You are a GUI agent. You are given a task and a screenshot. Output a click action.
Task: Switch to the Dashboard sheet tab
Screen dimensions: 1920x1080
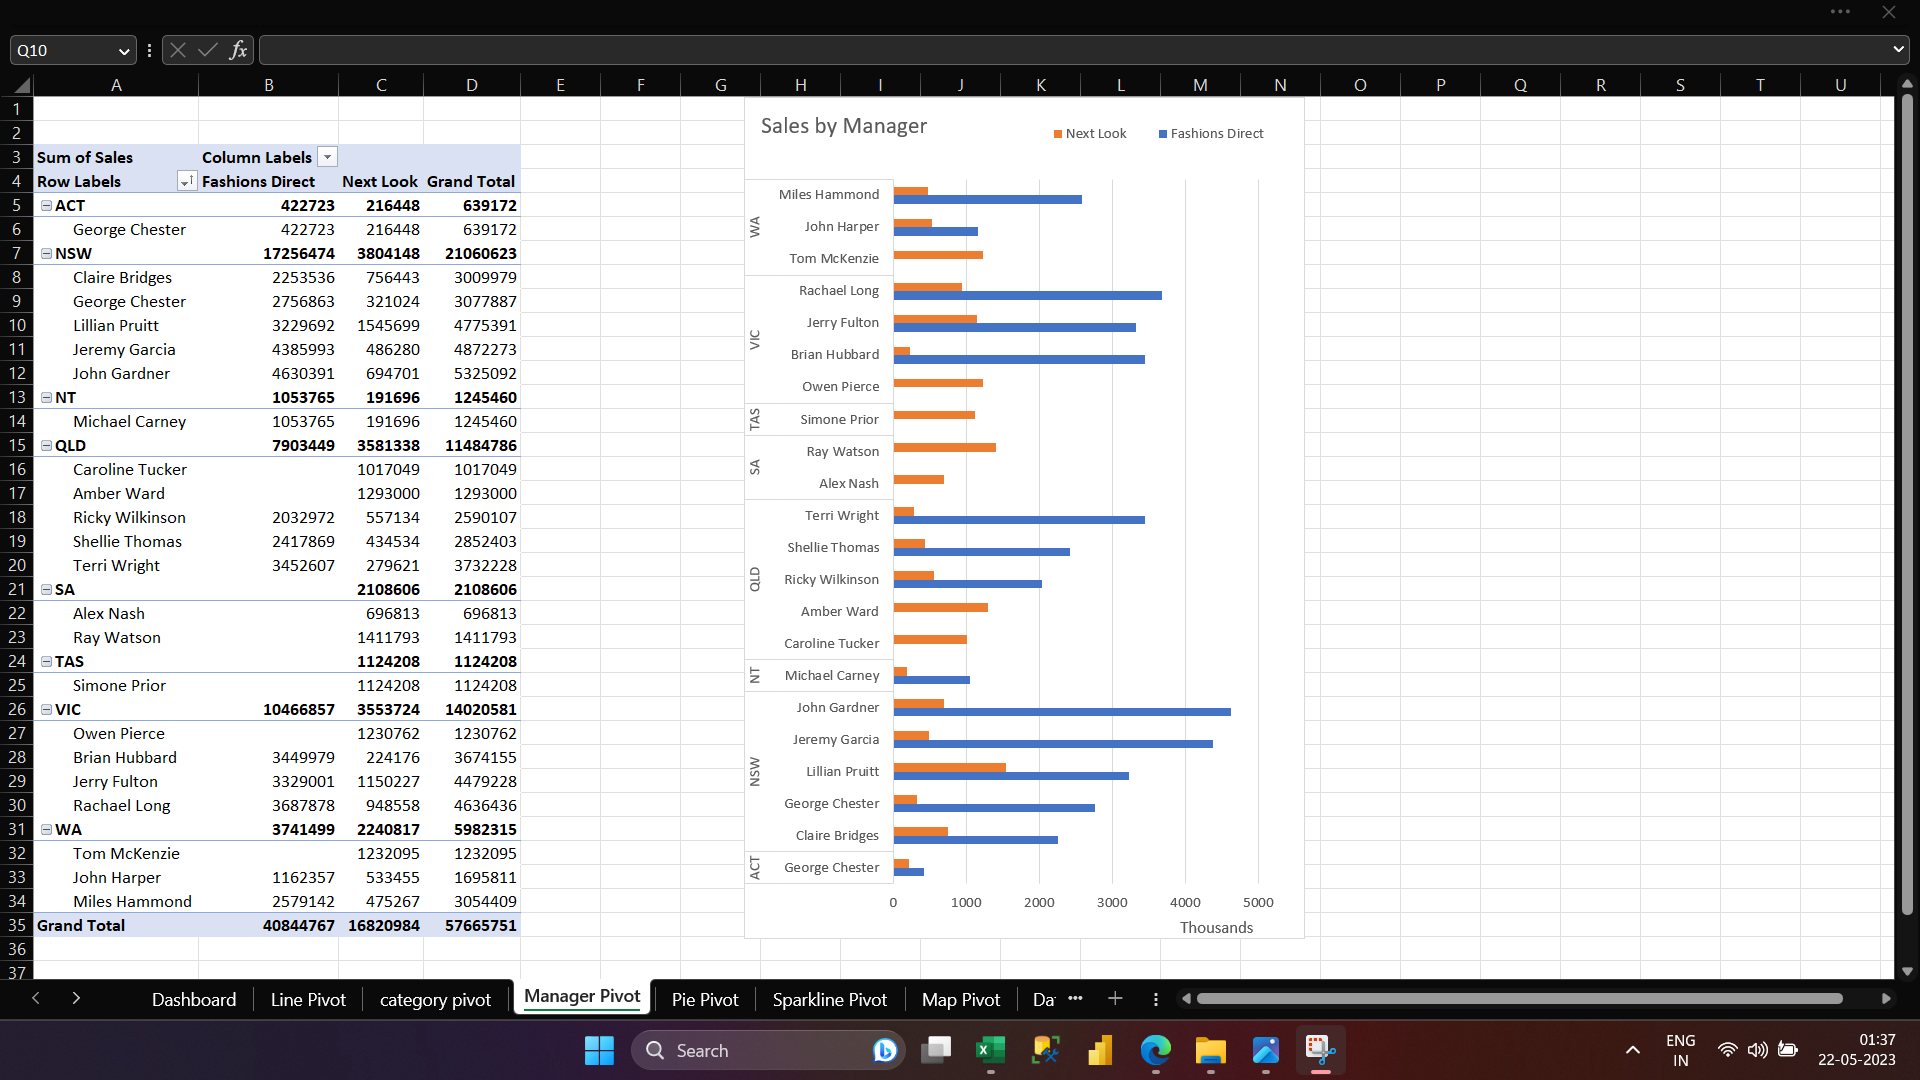[x=193, y=998]
